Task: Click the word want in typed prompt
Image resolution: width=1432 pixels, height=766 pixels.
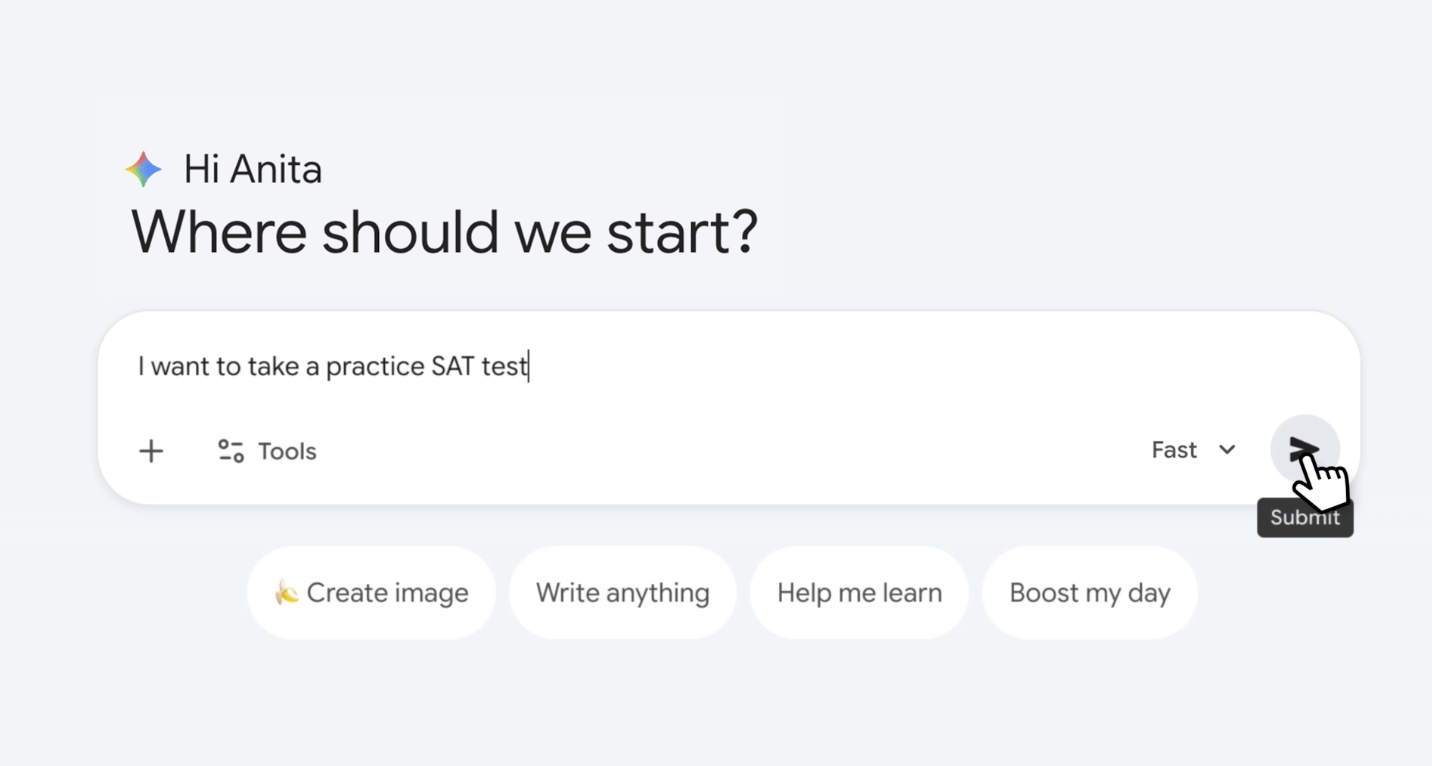Action: [x=180, y=366]
